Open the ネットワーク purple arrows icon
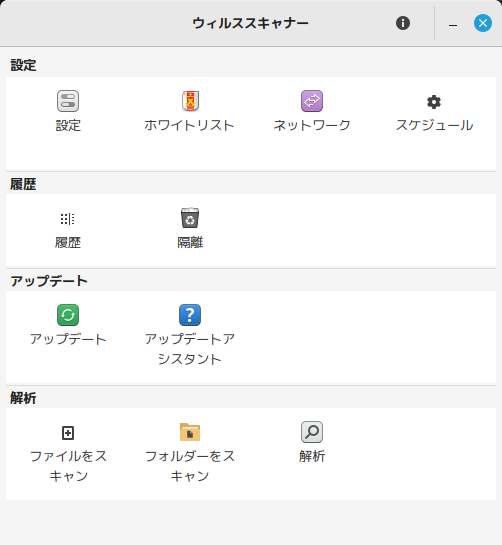Viewport: 502px width, 545px height. (312, 101)
